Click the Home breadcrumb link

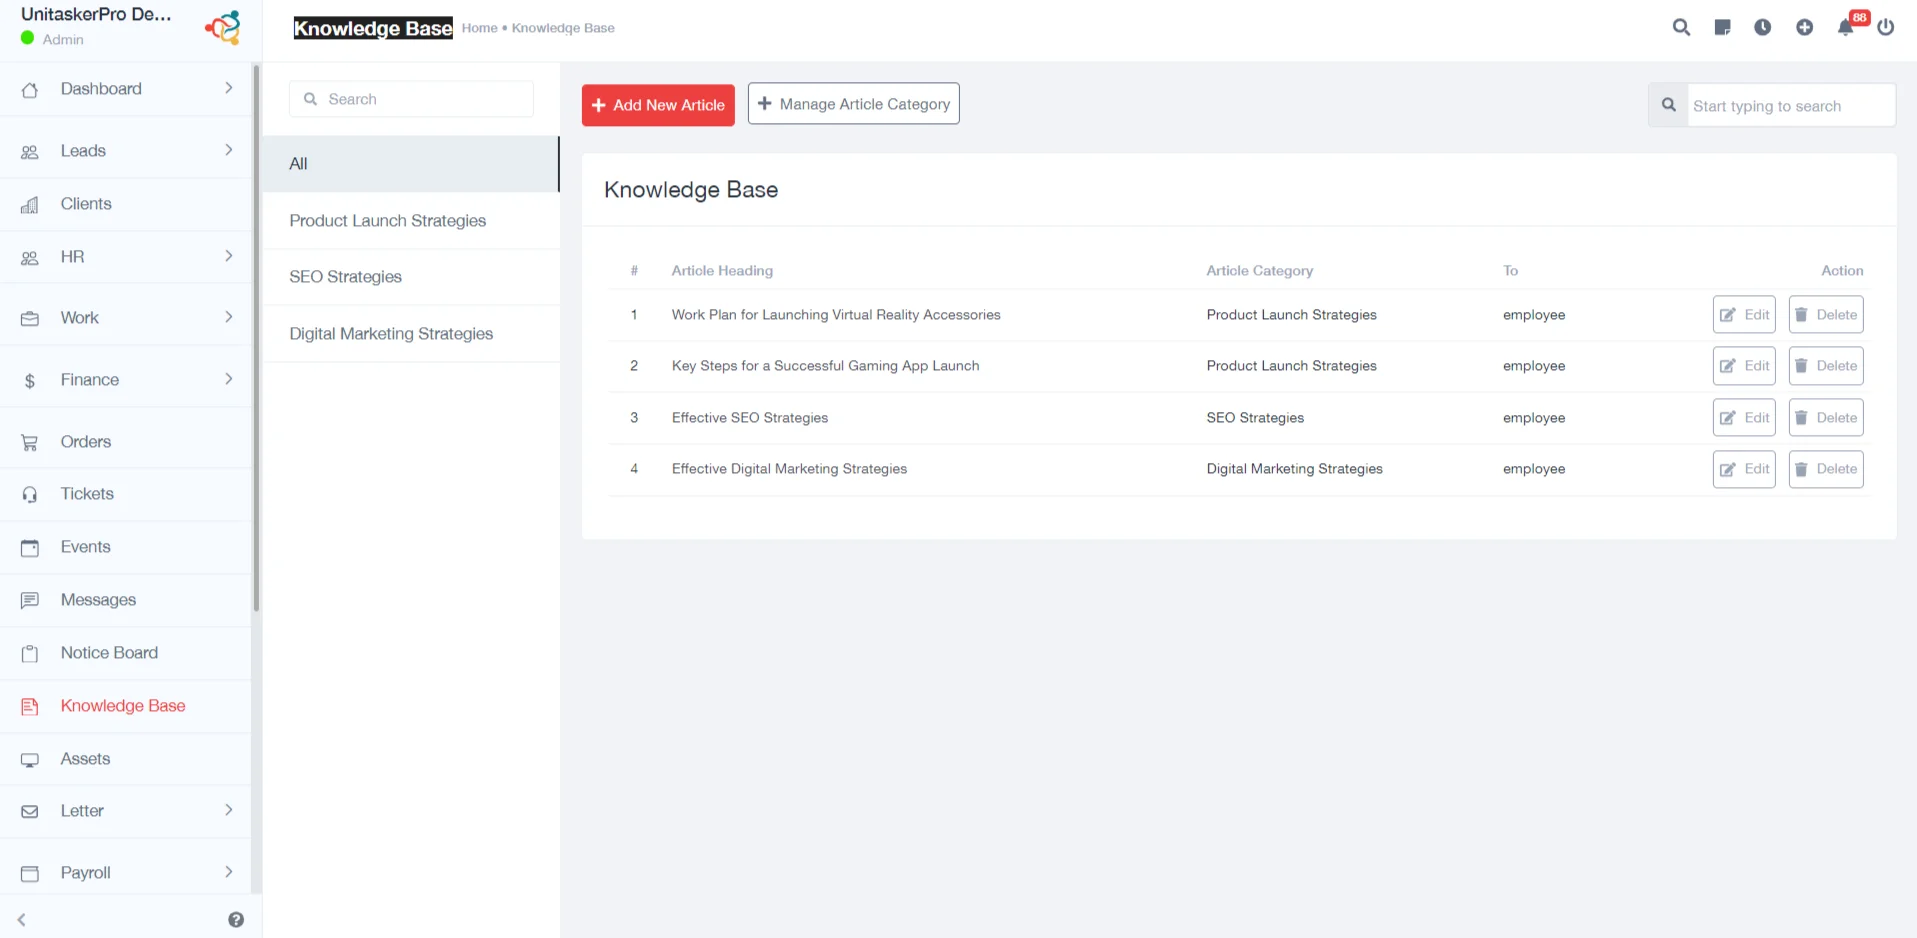click(x=479, y=28)
